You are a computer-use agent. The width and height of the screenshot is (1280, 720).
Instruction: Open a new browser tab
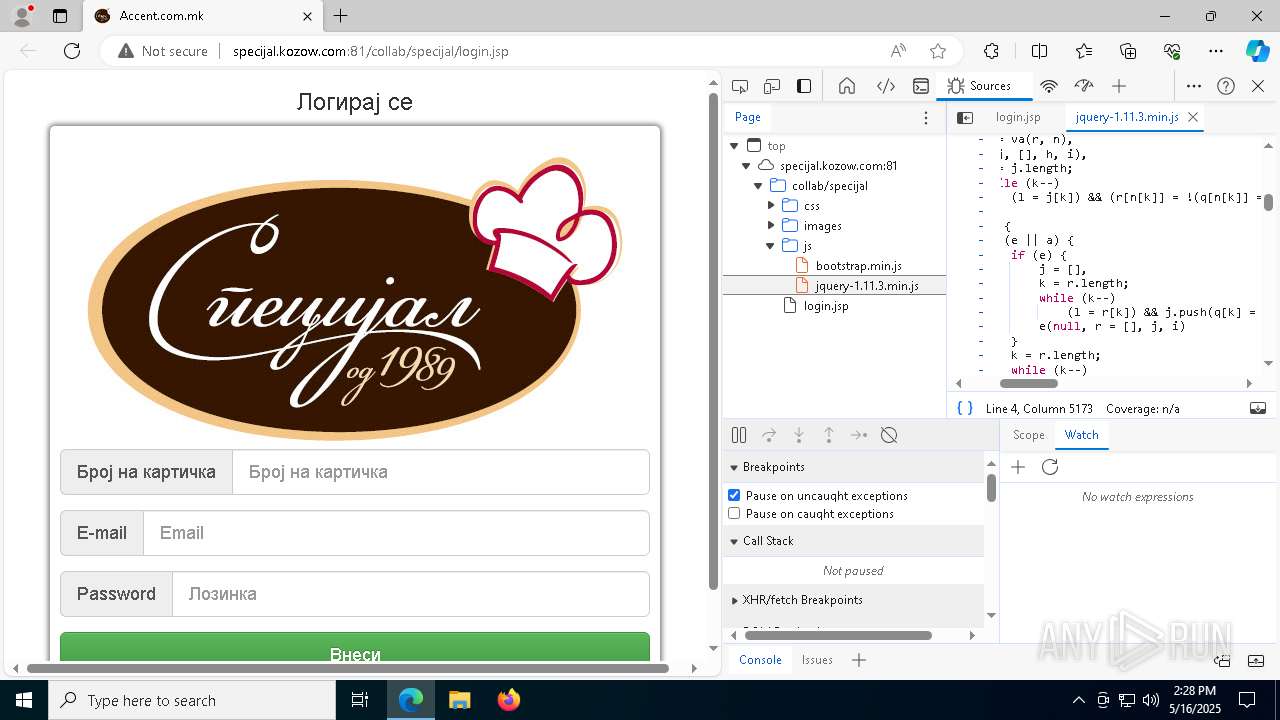pos(341,16)
